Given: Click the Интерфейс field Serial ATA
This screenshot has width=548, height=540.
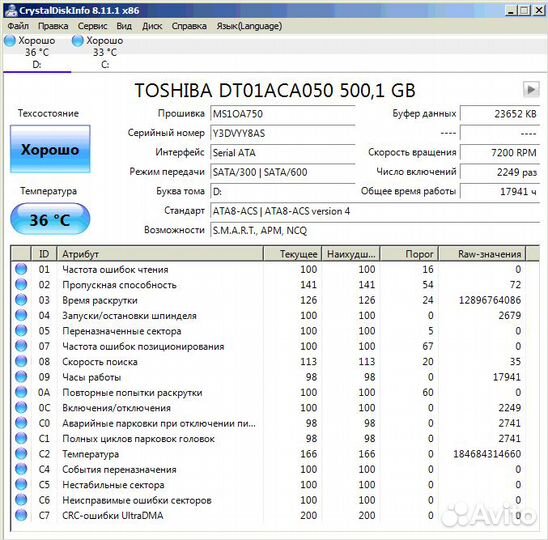Looking at the screenshot, I should pos(283,153).
